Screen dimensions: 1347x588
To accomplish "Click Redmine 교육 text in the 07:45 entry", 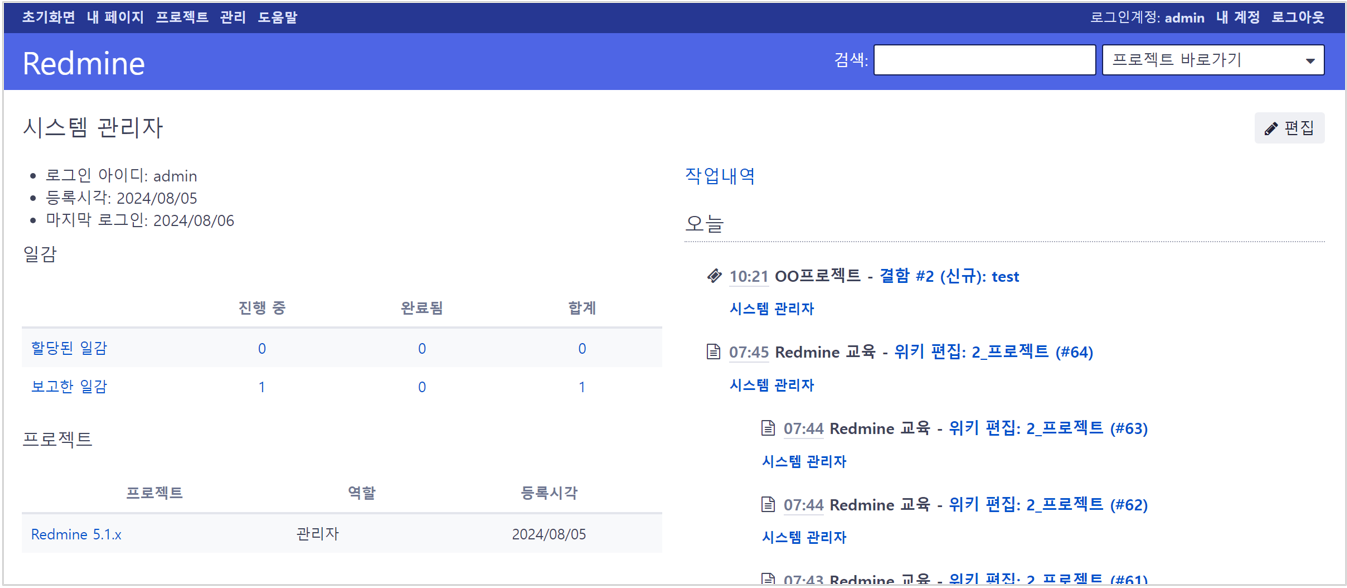I will [x=825, y=352].
